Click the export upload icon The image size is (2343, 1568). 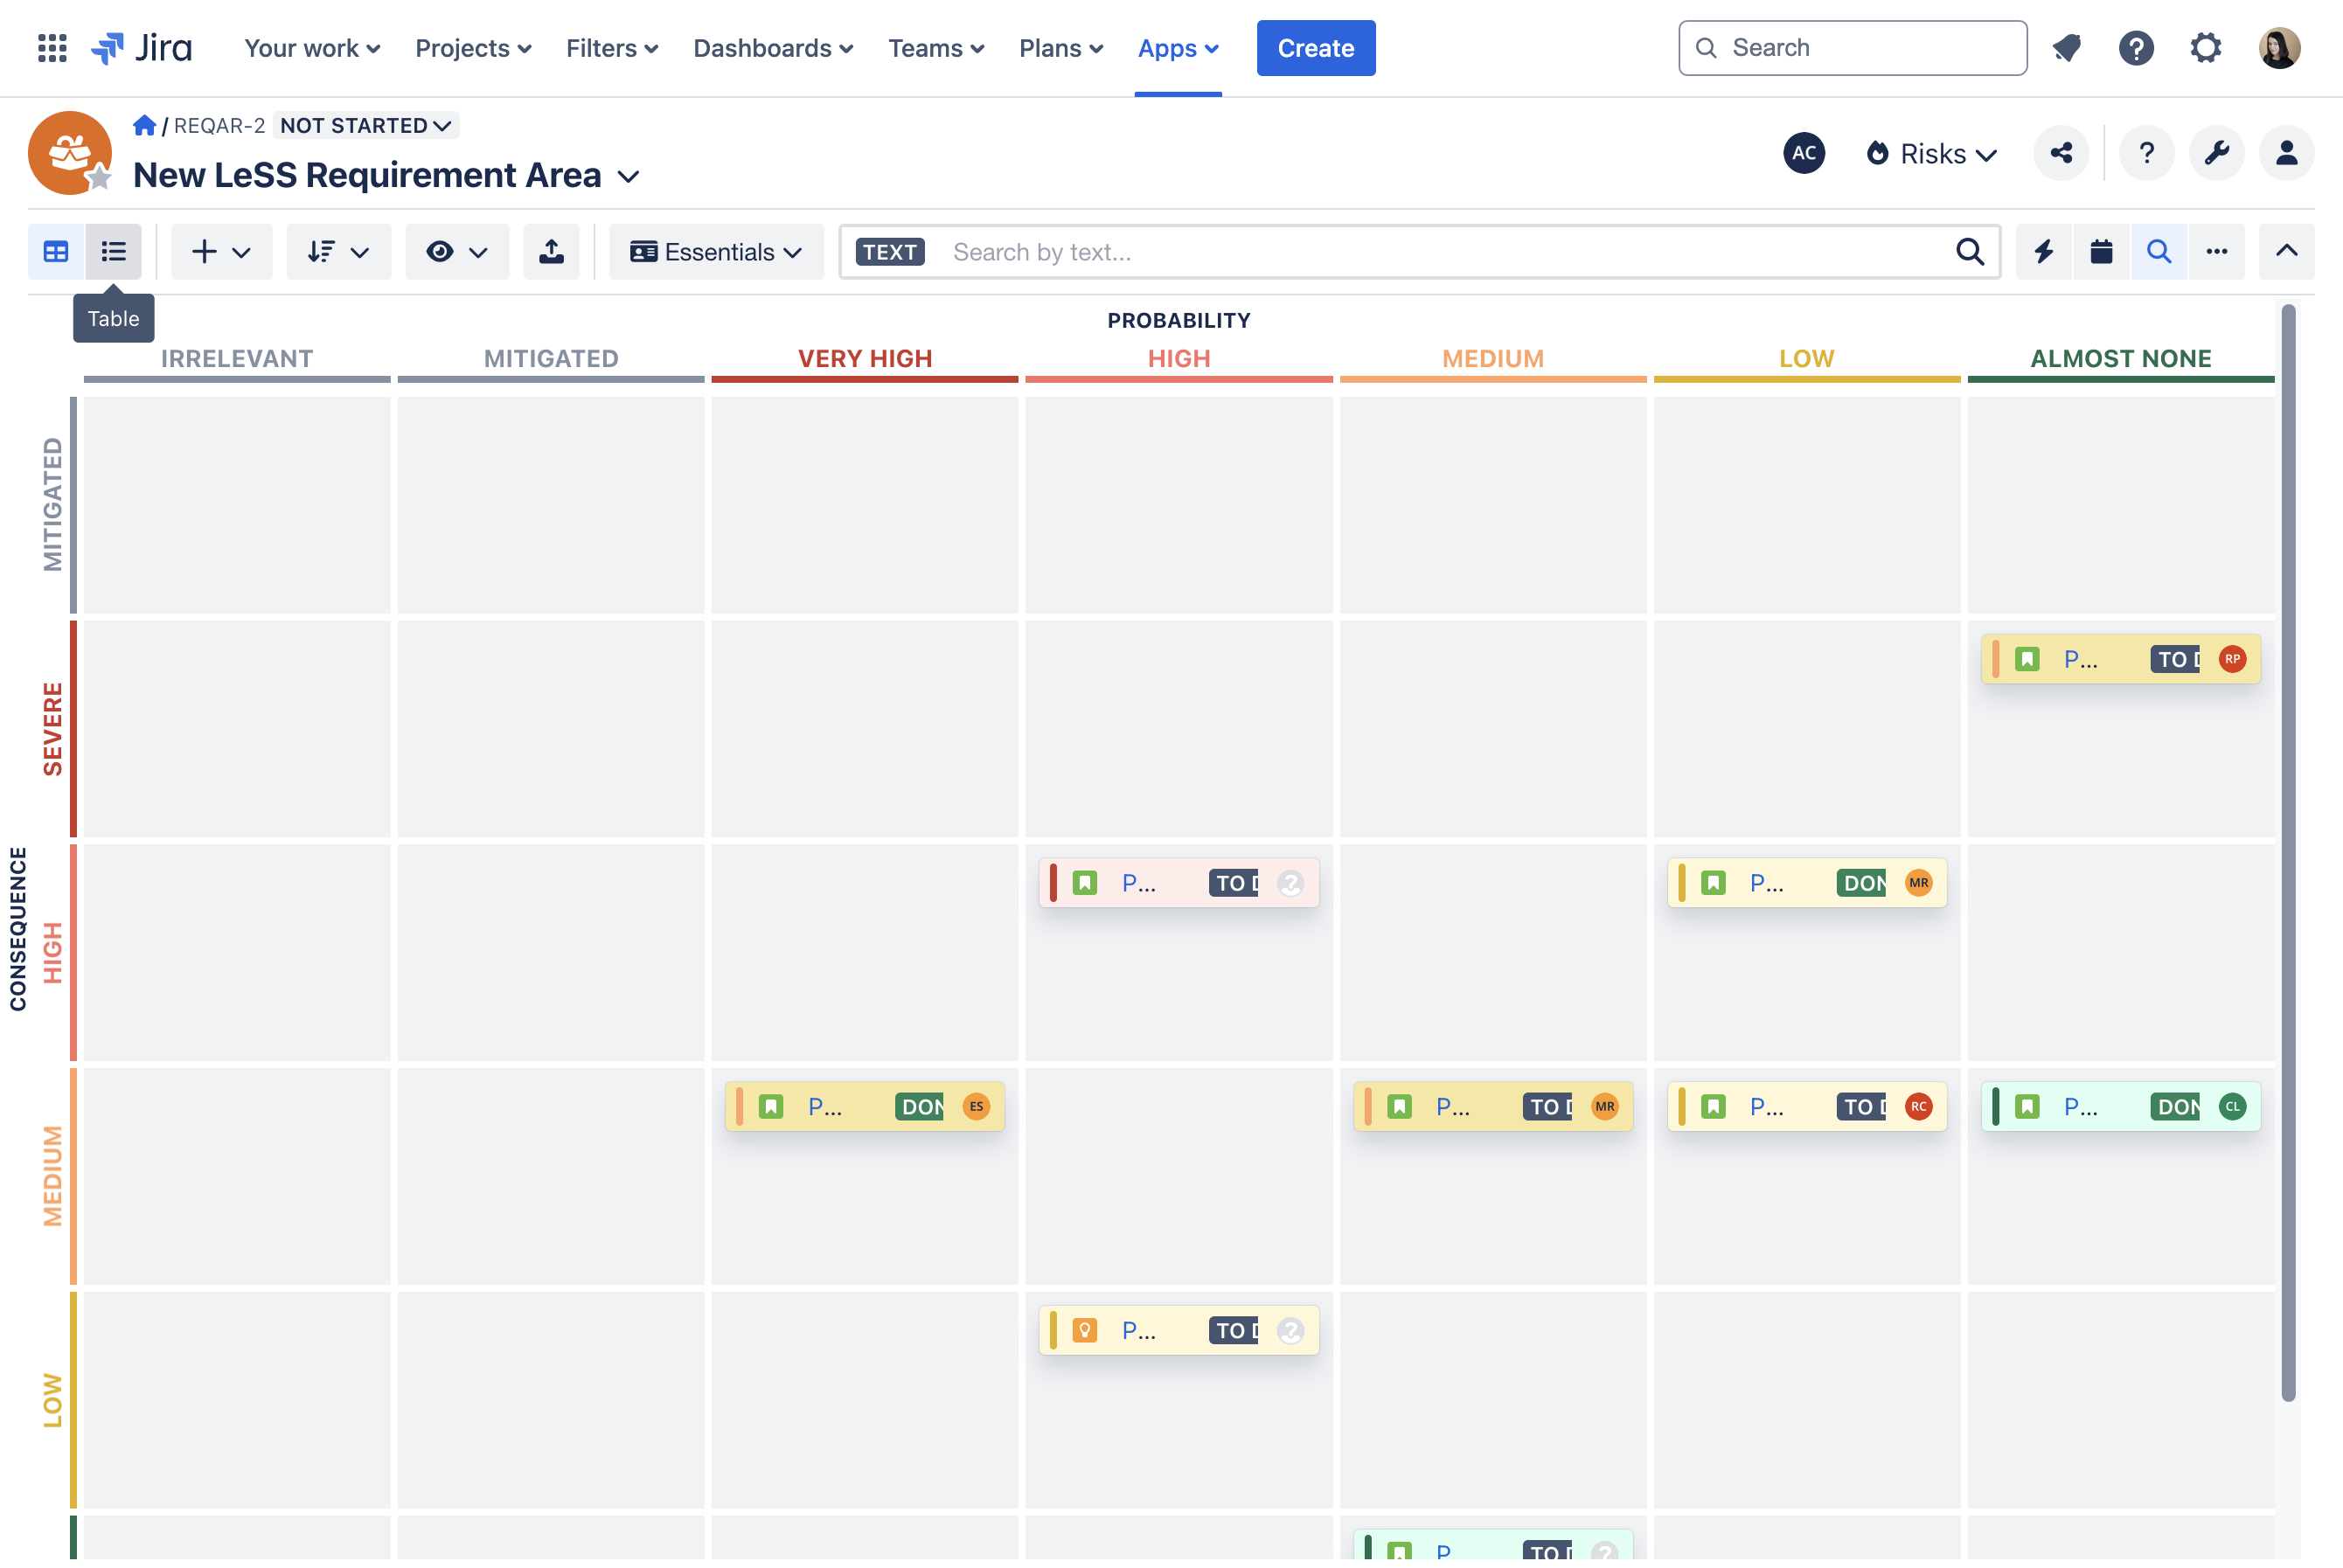[x=551, y=252]
